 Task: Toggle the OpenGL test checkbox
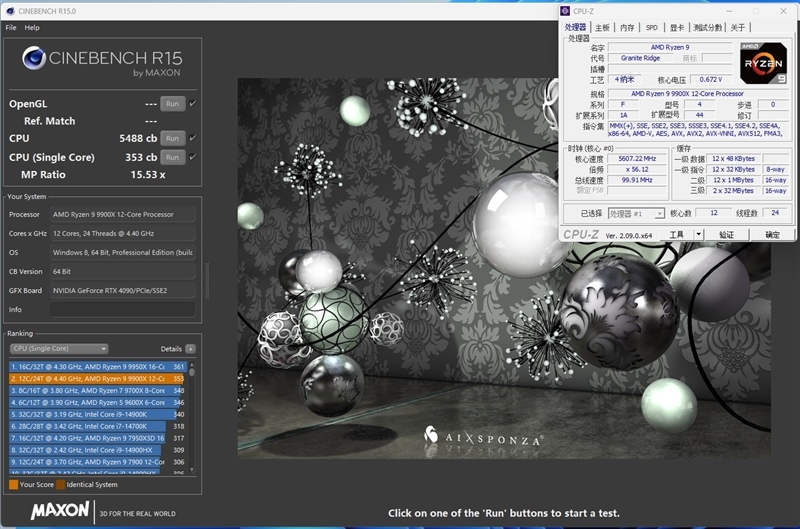tap(192, 103)
